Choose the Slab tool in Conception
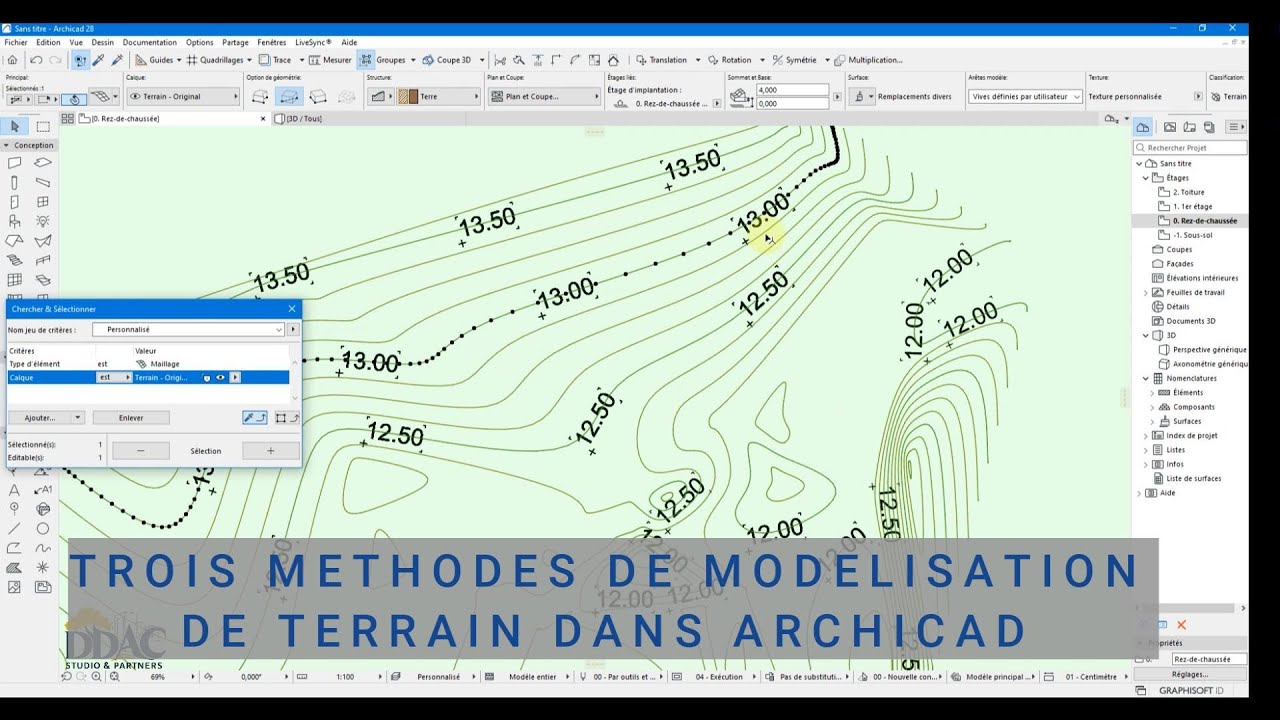Image resolution: width=1280 pixels, height=720 pixels. coord(43,163)
